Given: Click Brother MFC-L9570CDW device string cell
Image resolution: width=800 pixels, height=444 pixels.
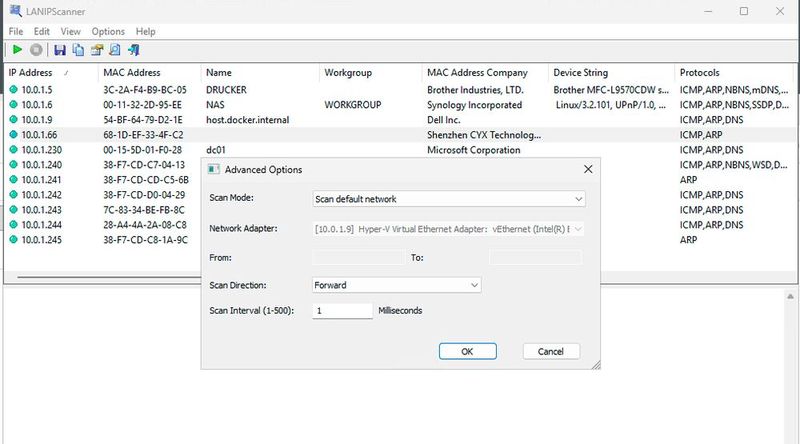Looking at the screenshot, I should click(x=611, y=89).
